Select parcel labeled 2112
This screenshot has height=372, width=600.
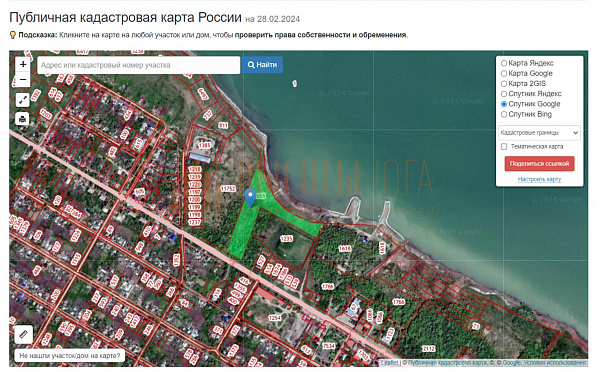pyautogui.click(x=428, y=348)
